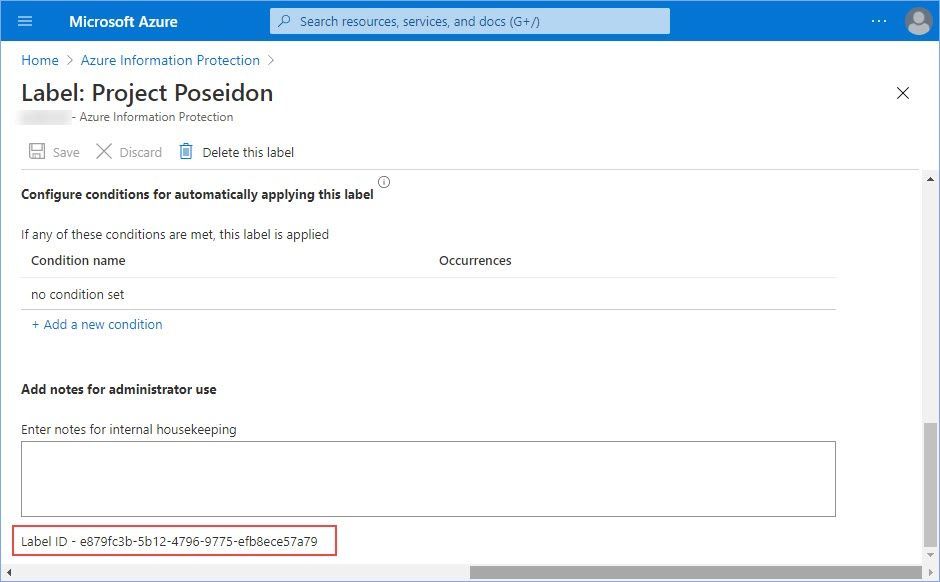The image size is (940, 582).
Task: Click the vertical scrollbar up arrow
Action: click(930, 179)
